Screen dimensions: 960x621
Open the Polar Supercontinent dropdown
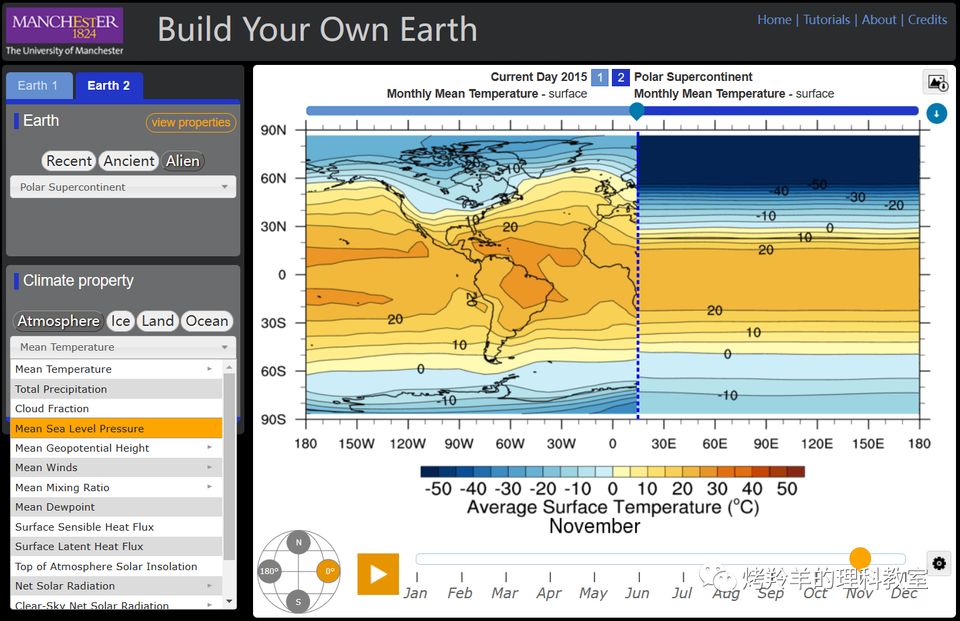click(x=123, y=187)
